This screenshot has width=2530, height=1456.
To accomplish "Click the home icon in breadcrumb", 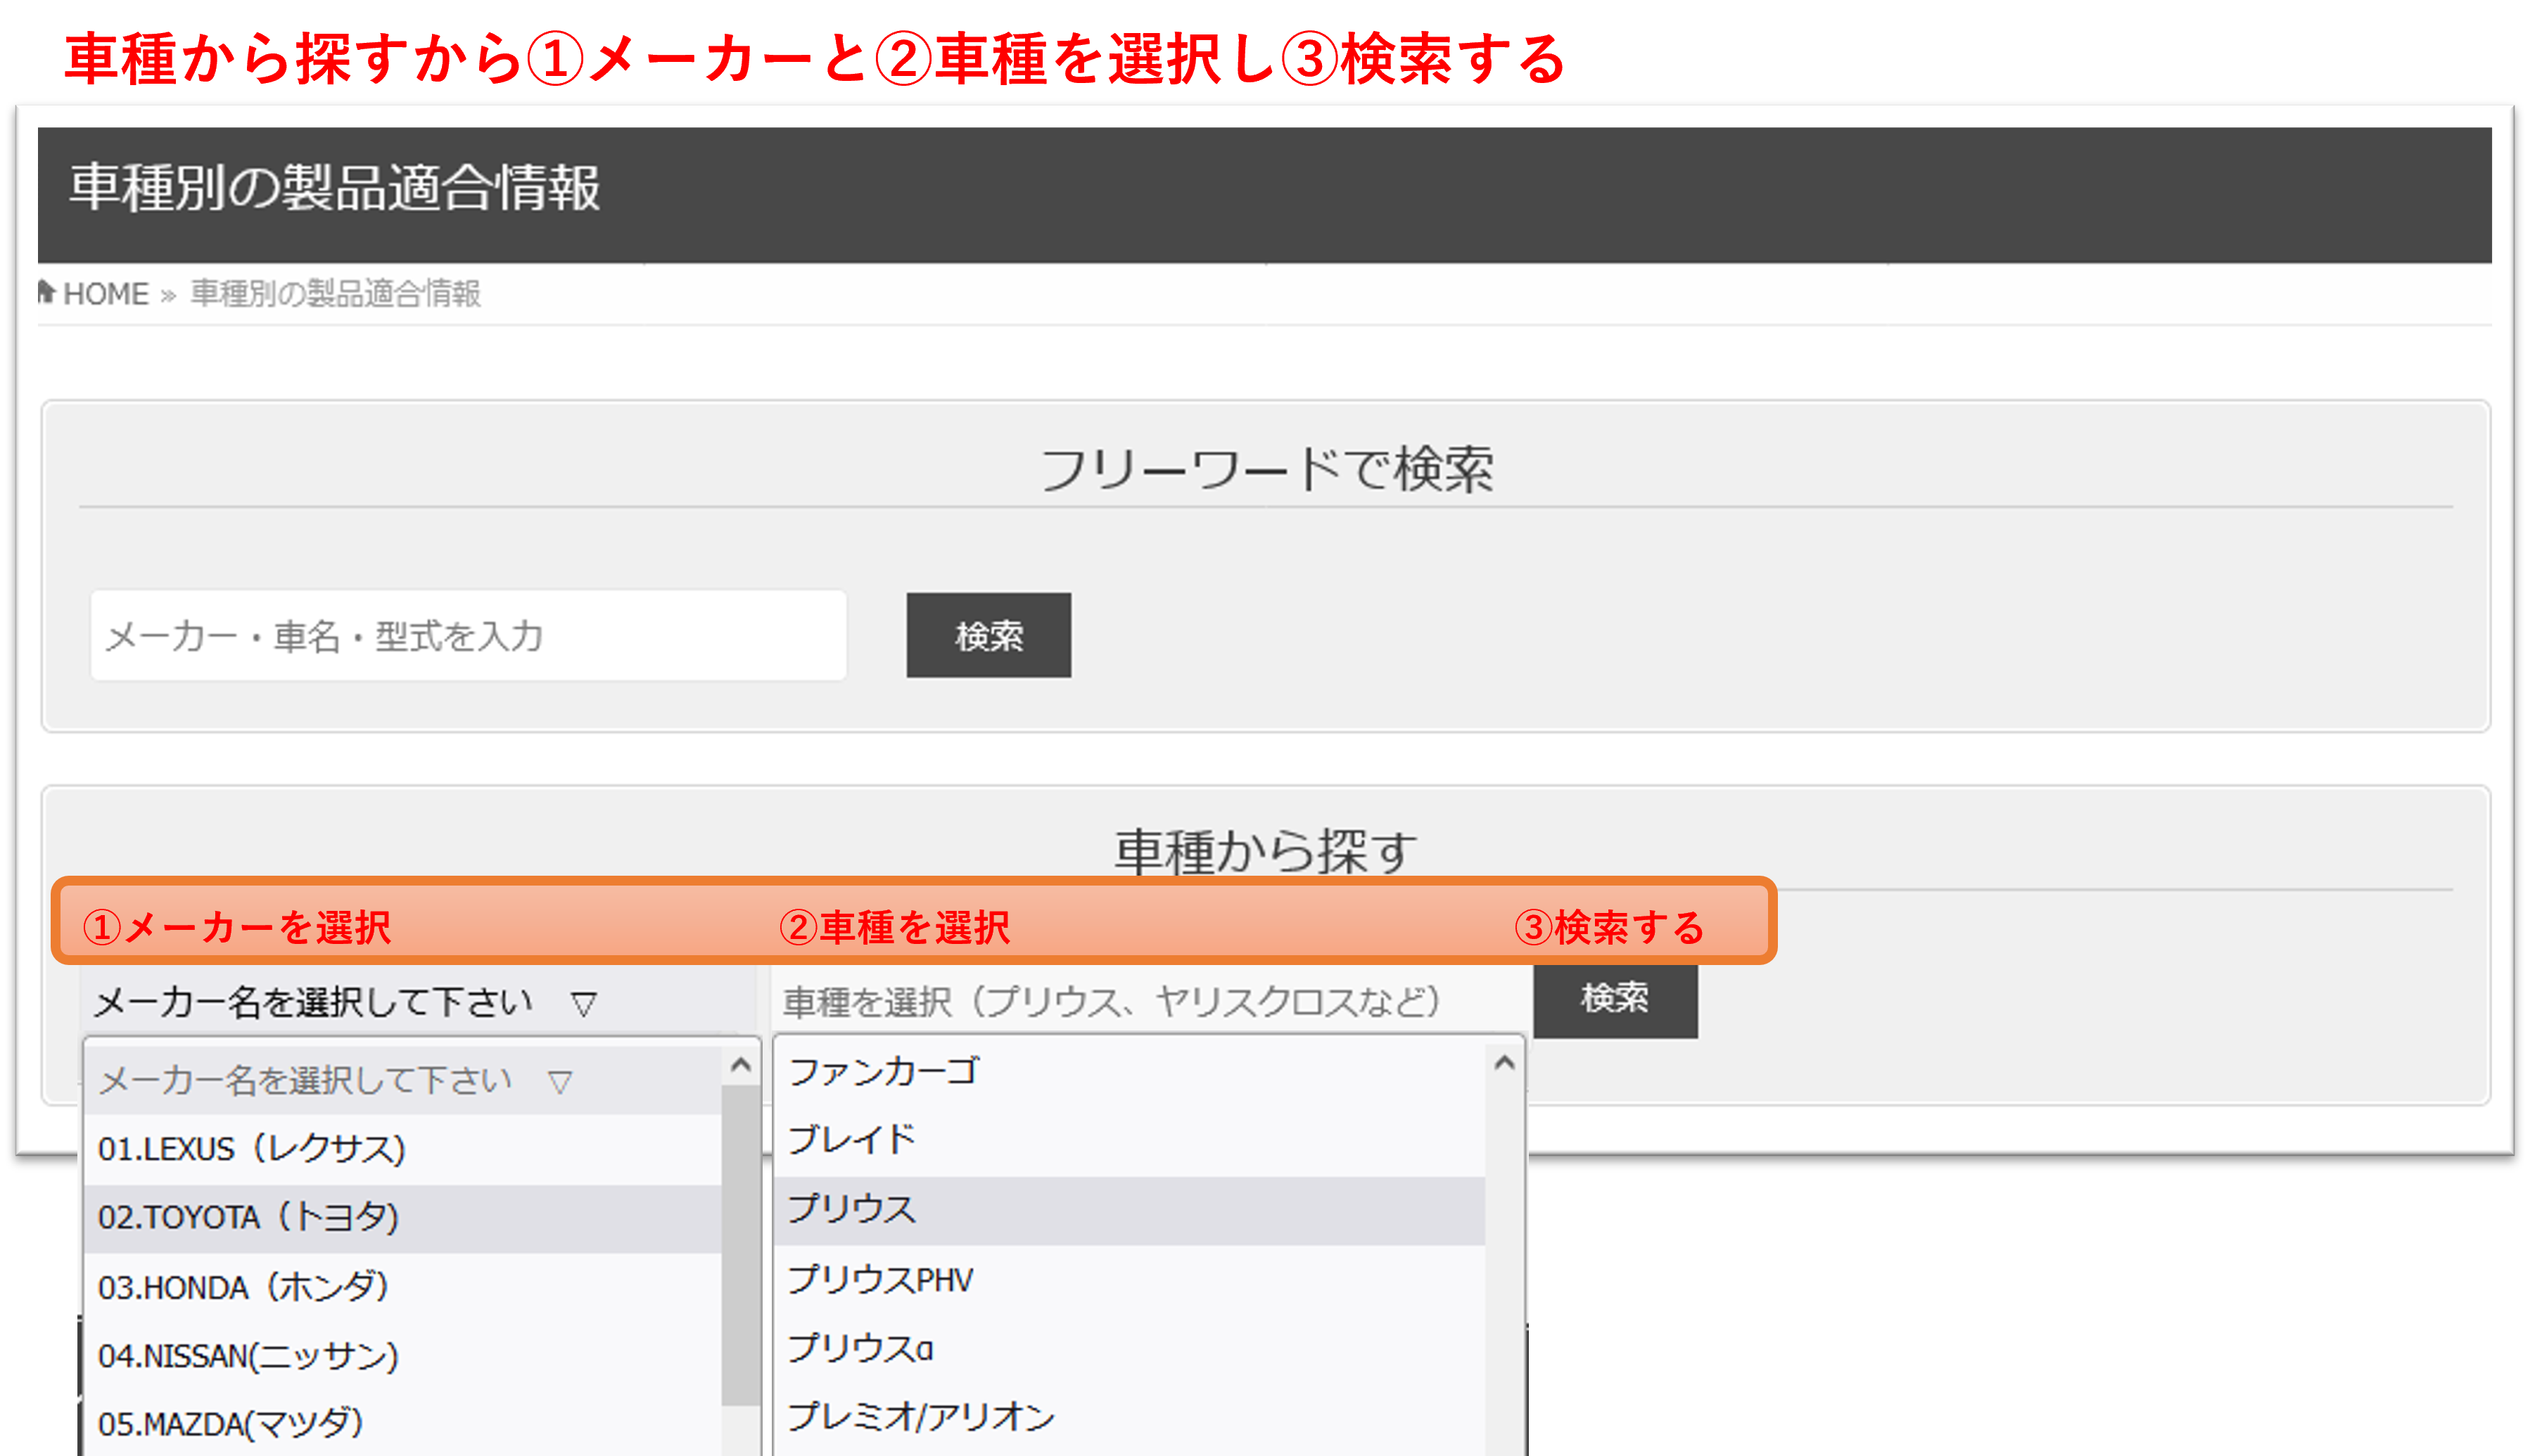I will click(x=46, y=292).
